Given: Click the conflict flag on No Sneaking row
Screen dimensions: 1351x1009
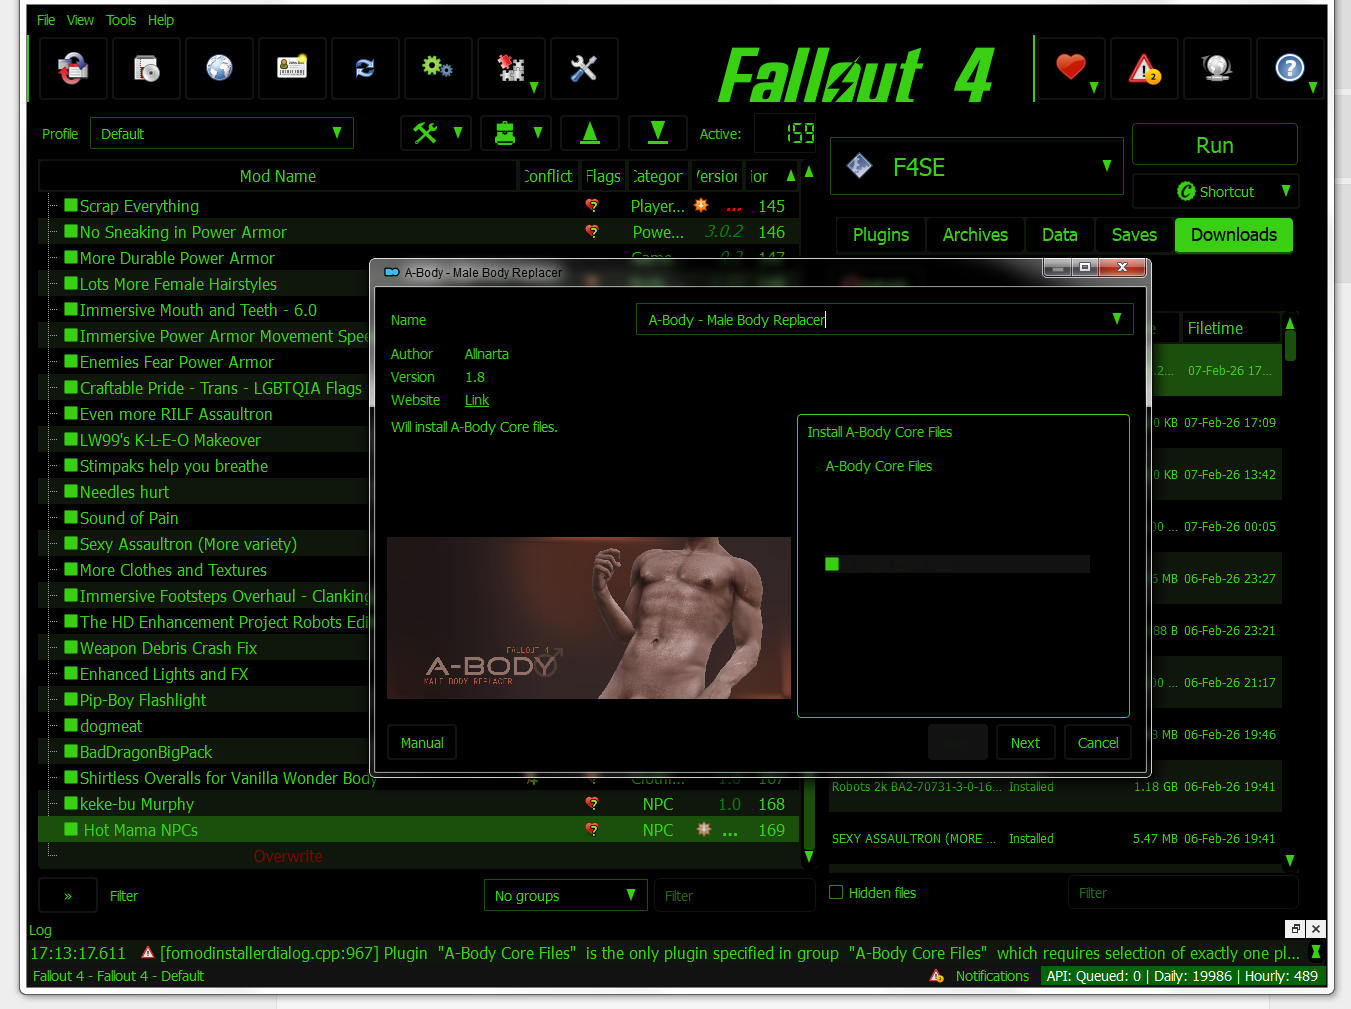Looking at the screenshot, I should (592, 232).
